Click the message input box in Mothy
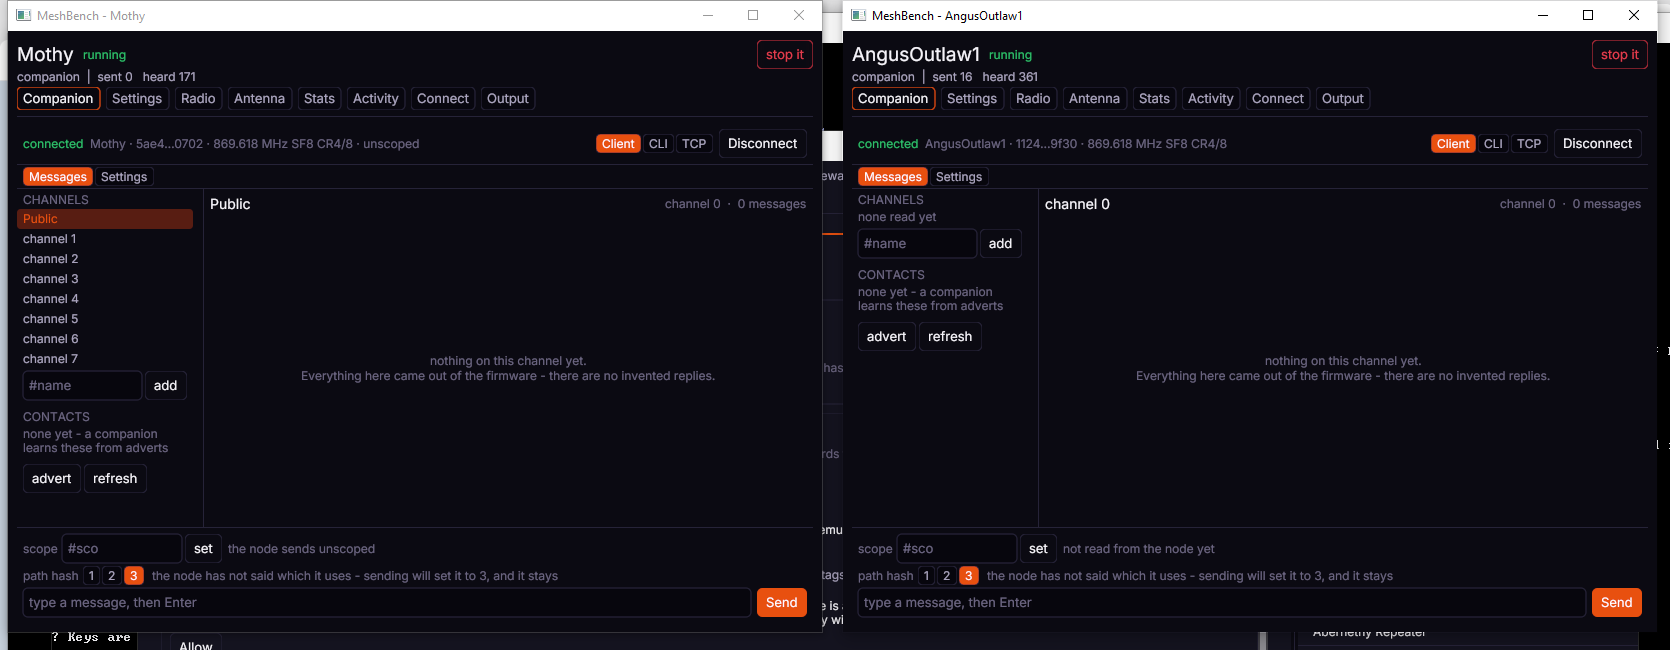The width and height of the screenshot is (1670, 650). click(387, 603)
